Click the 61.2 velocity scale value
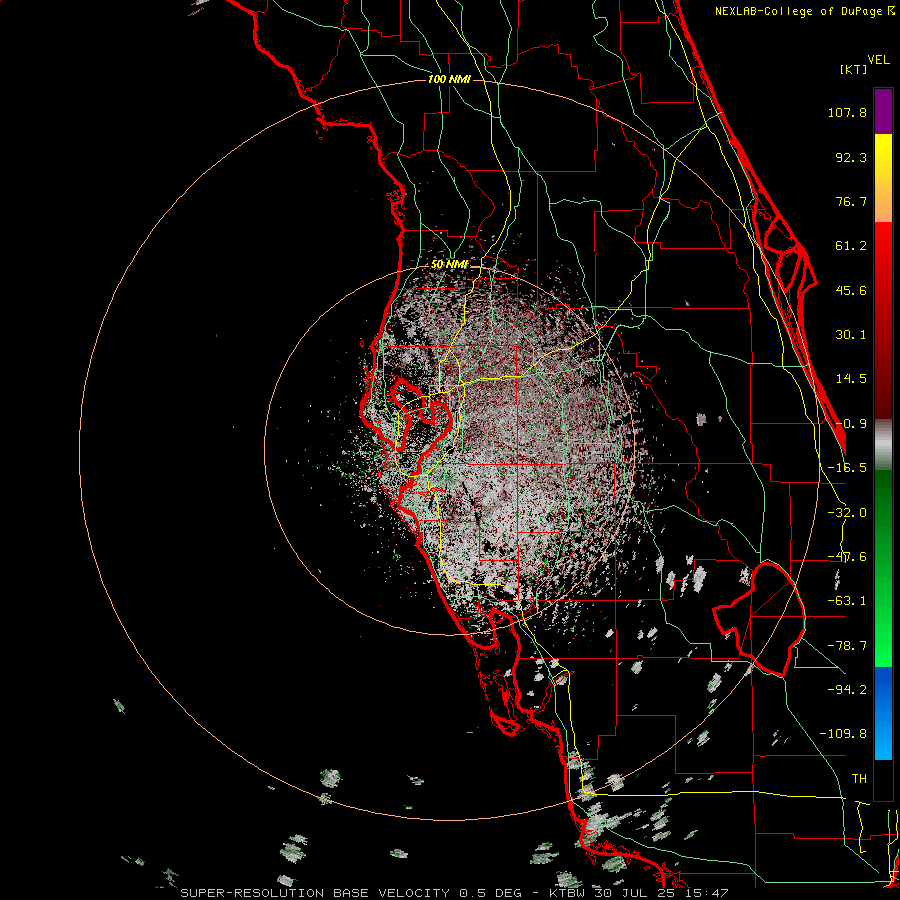 [x=851, y=246]
